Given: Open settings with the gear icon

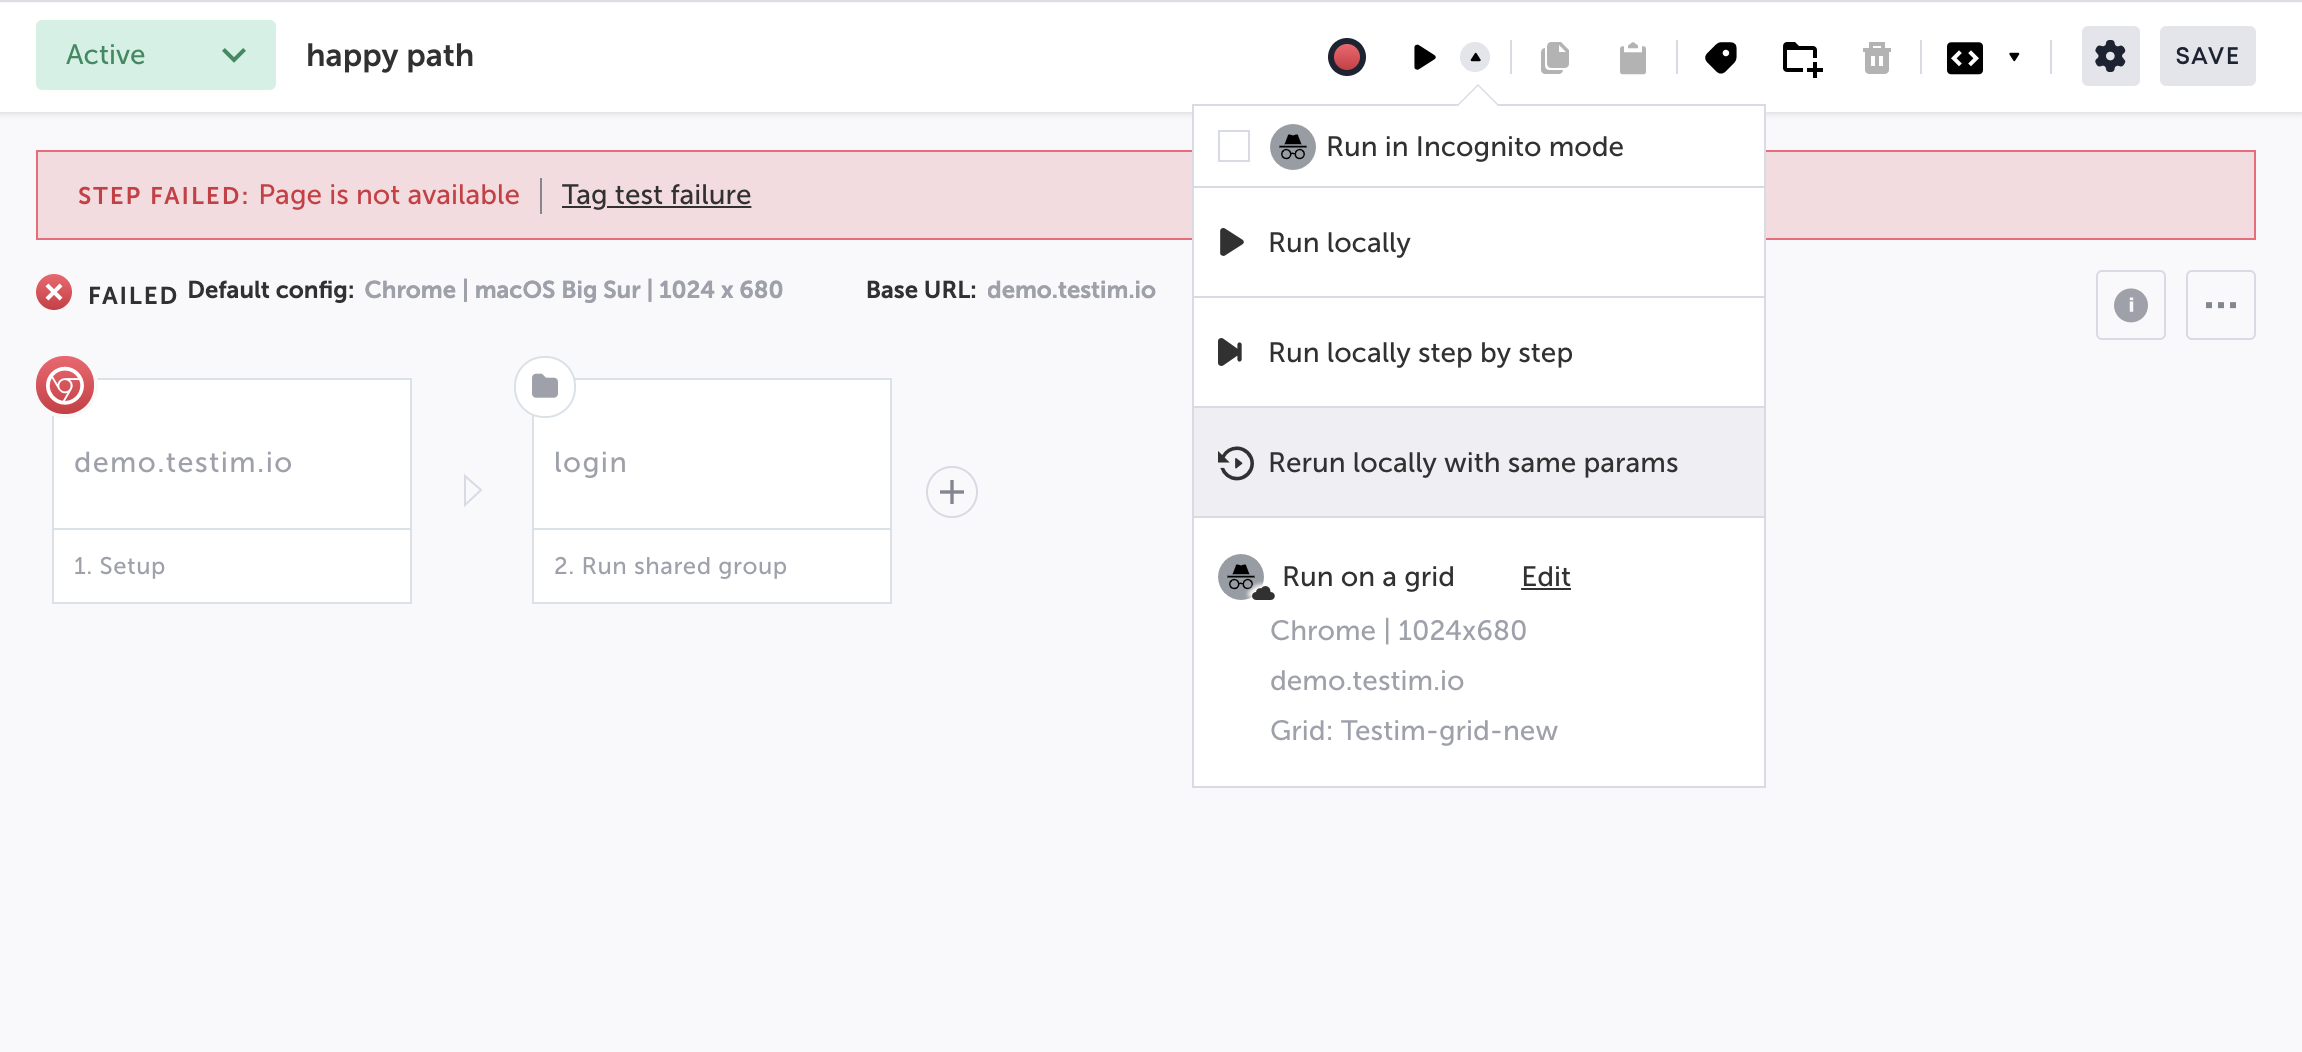Looking at the screenshot, I should point(2110,56).
